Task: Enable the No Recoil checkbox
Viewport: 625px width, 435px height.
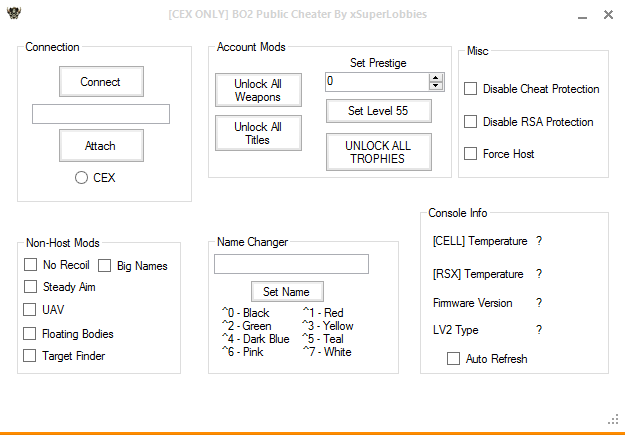Action: point(31,265)
